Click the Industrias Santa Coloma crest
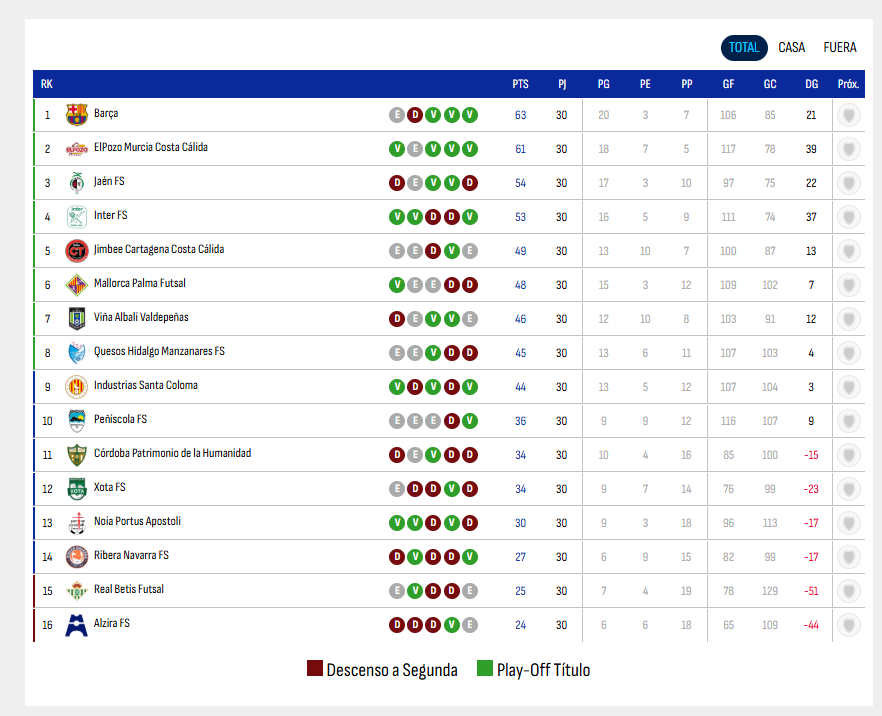882x716 pixels. click(x=76, y=387)
